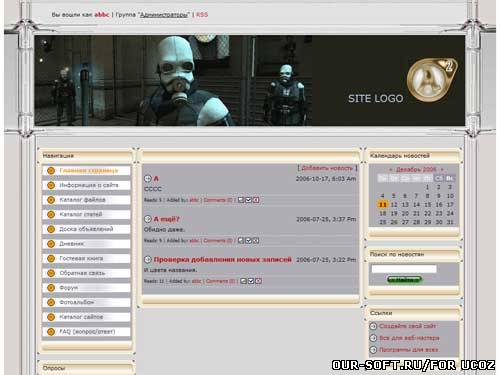Click the orange bullet icon beside 'Форум'
Image resolution: width=500 pixels, height=375 pixels.
click(x=51, y=288)
